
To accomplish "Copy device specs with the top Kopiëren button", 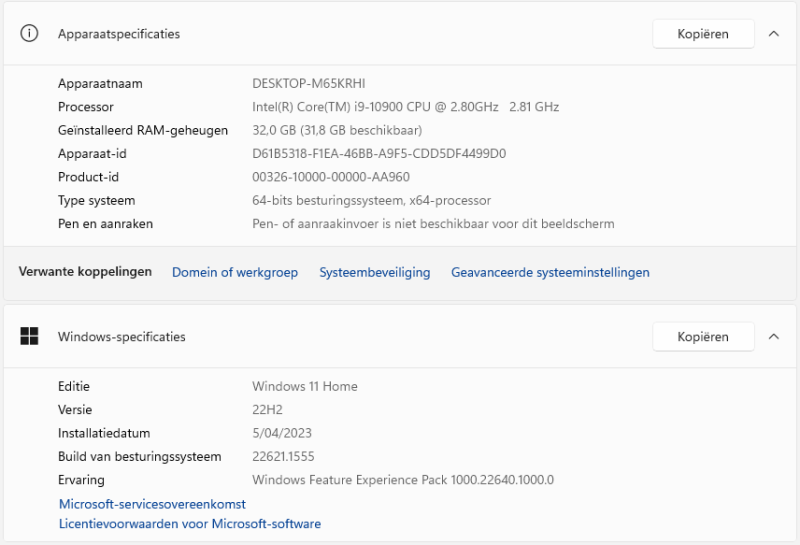I will click(702, 33).
